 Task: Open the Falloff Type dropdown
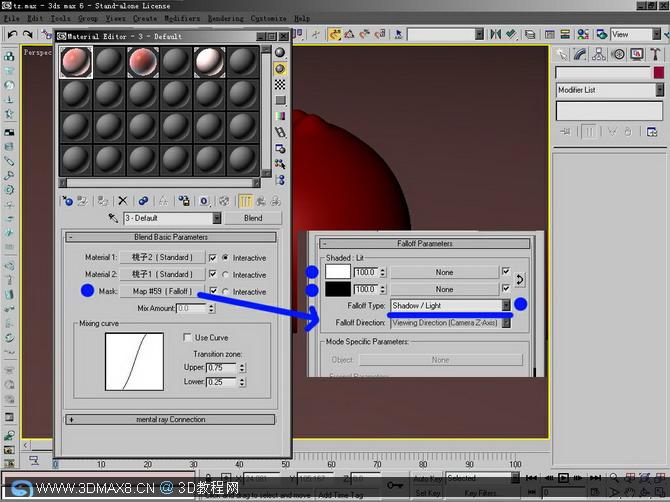coord(505,305)
